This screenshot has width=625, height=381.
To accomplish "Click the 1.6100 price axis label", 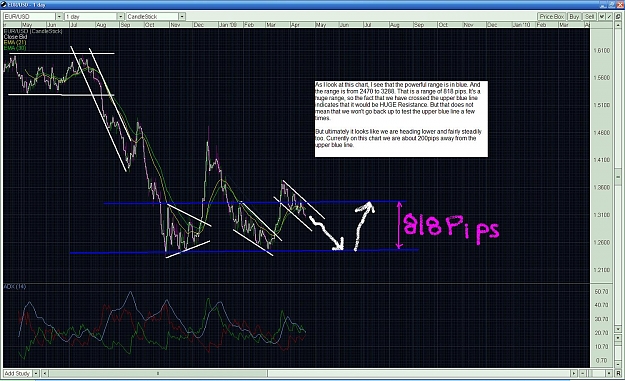I will click(602, 50).
